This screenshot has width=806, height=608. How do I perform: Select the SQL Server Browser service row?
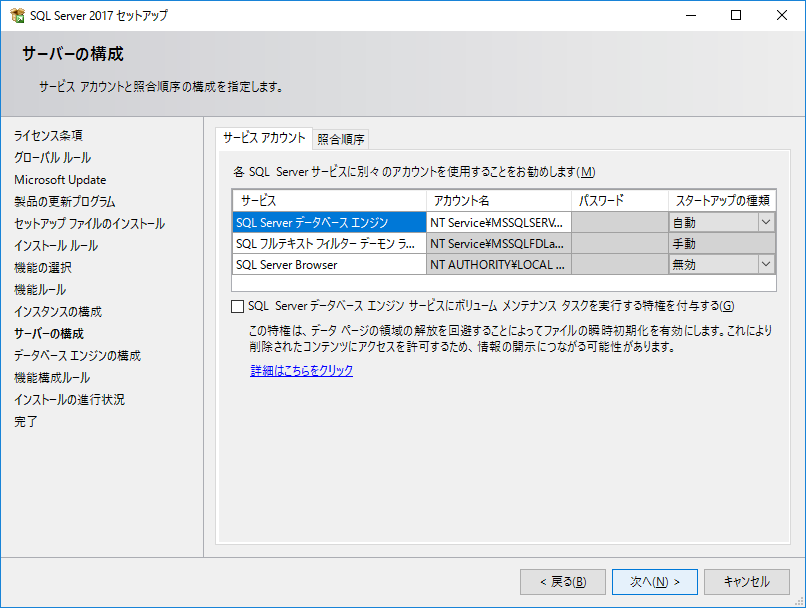[x=329, y=265]
